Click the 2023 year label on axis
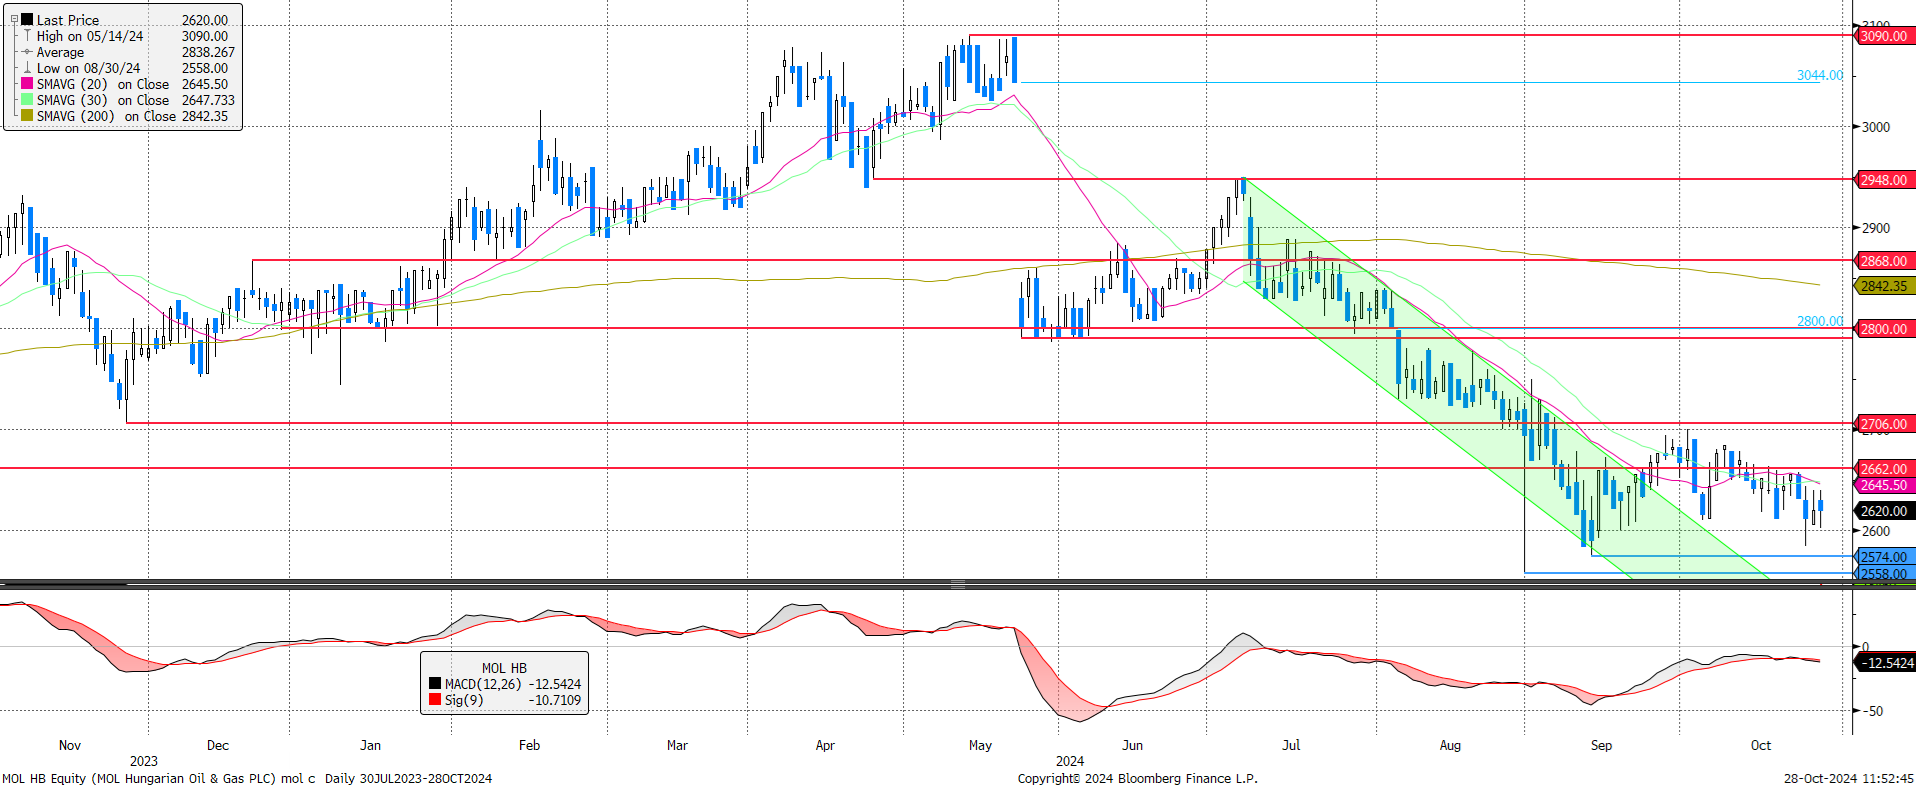The image size is (1916, 787). [144, 761]
